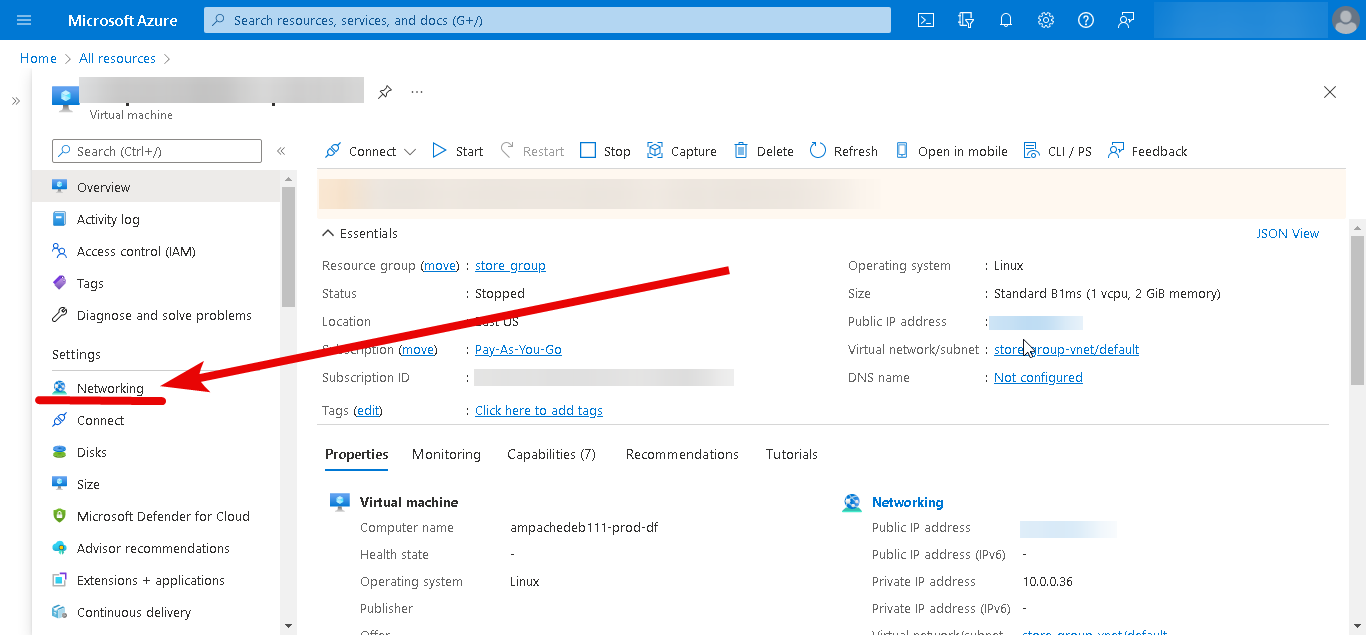The height and width of the screenshot is (635, 1366).
Task: Open the Essentials virtual network/subnet link
Action: [x=1066, y=349]
